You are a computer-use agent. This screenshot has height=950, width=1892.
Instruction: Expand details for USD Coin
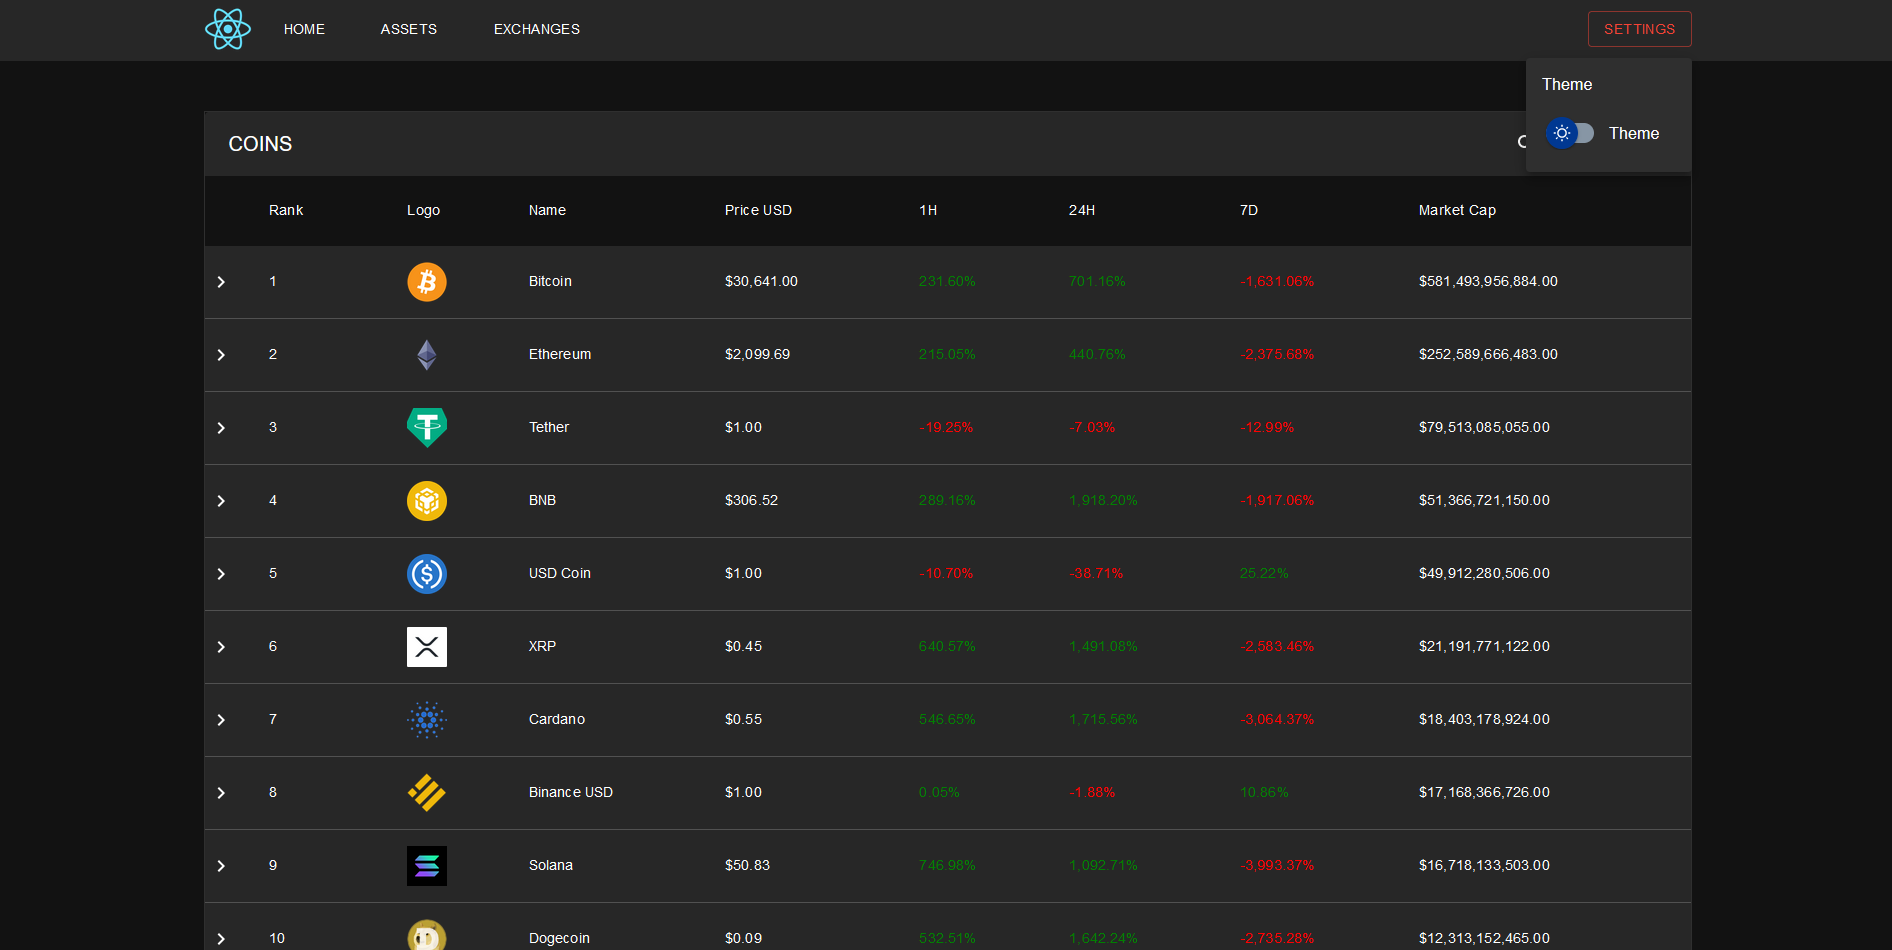click(x=221, y=573)
